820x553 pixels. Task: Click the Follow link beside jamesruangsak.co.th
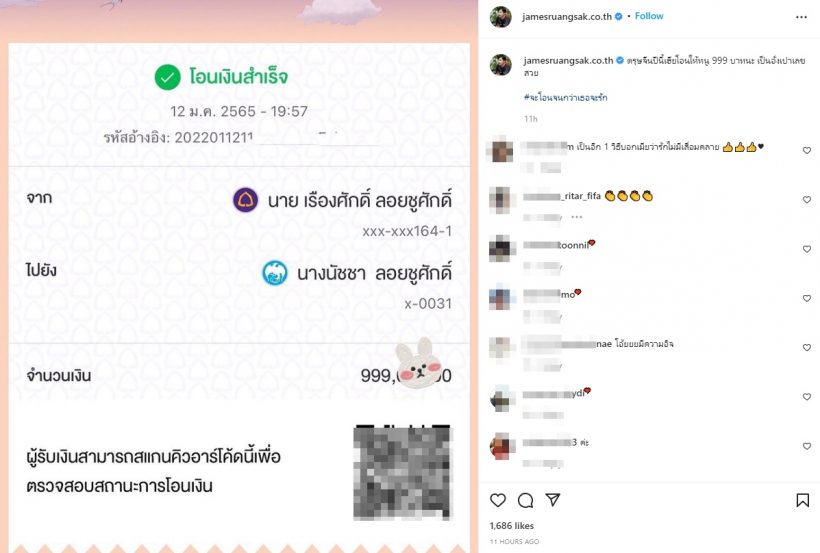[x=649, y=16]
